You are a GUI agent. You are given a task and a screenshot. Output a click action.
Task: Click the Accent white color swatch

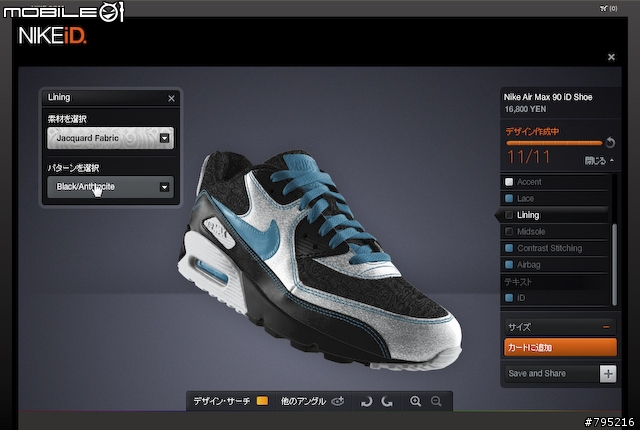click(509, 182)
